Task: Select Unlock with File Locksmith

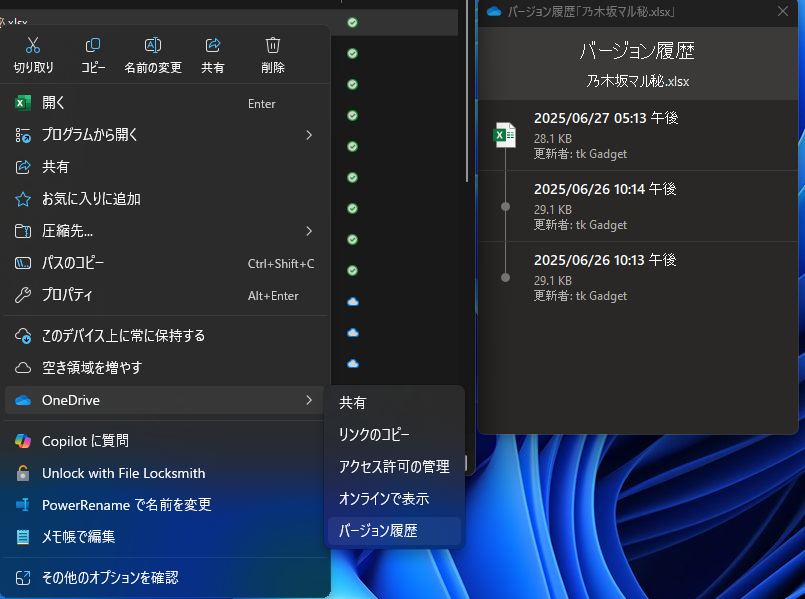Action: [165, 473]
